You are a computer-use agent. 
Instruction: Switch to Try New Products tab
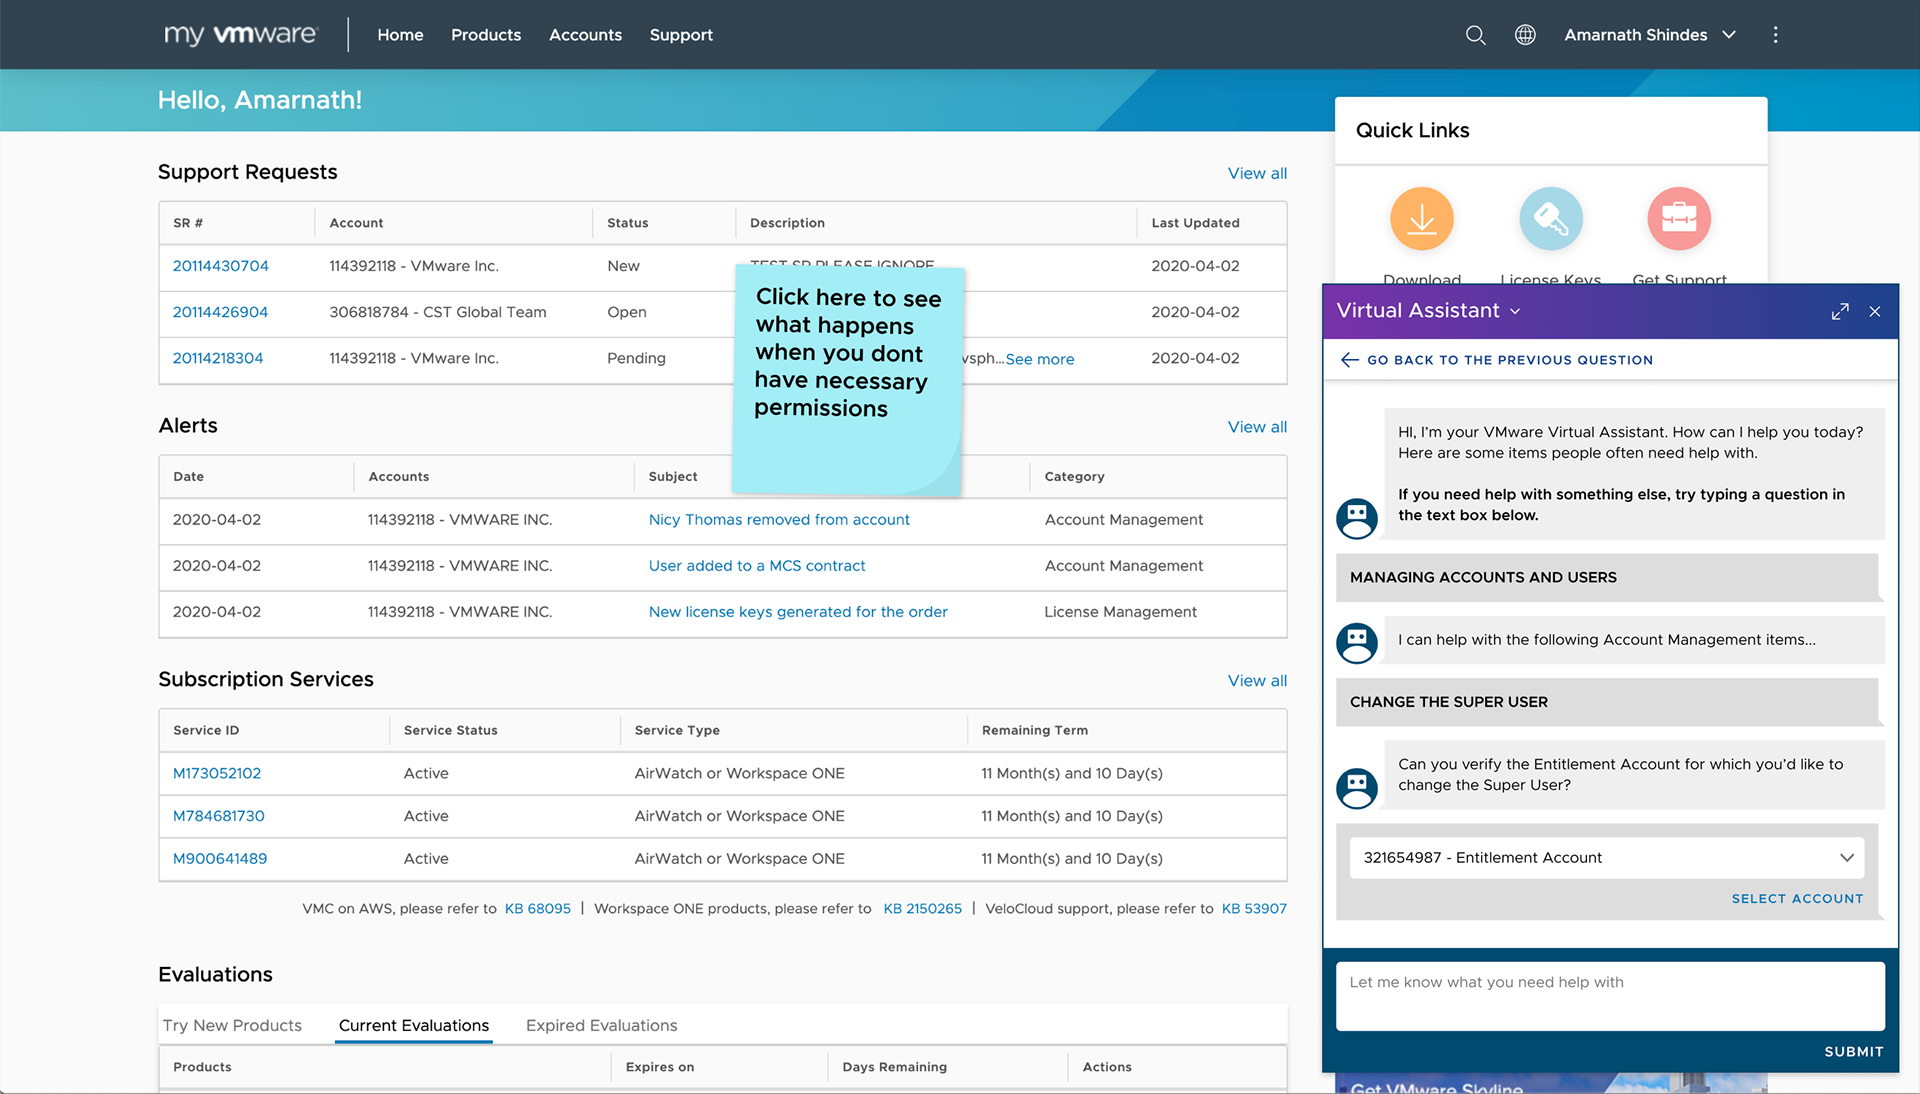[x=232, y=1025]
